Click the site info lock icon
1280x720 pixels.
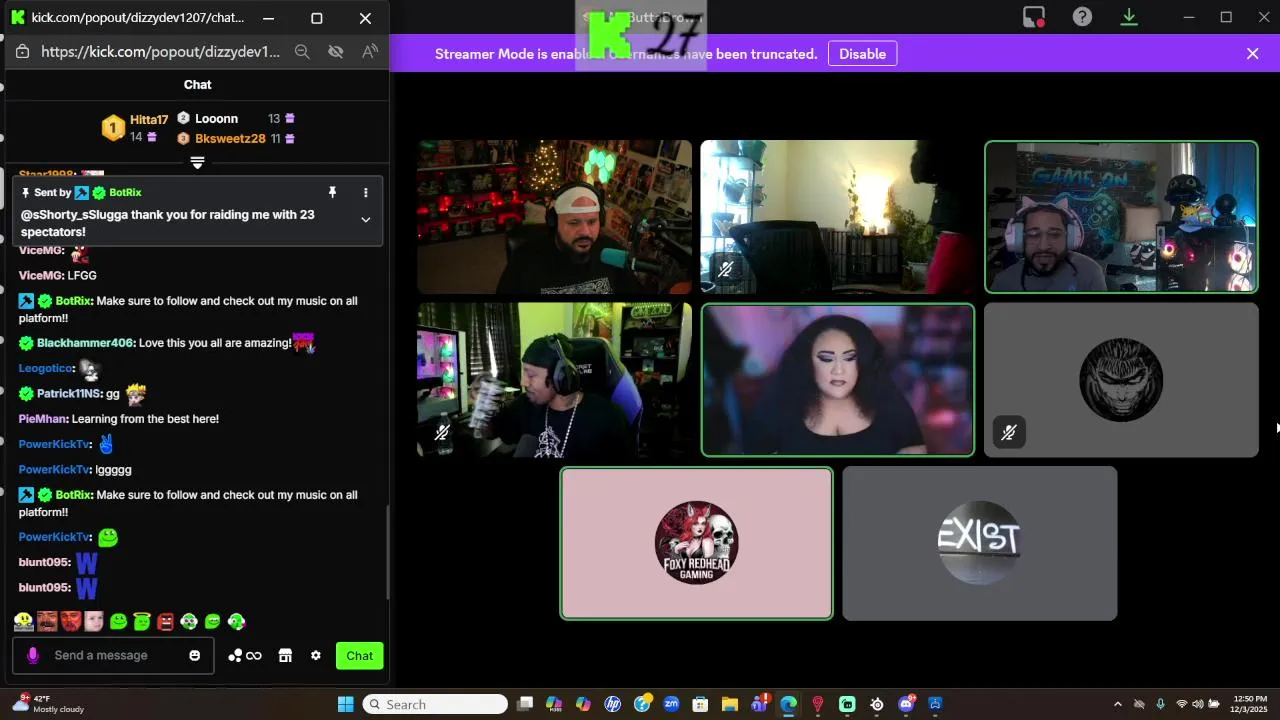tap(22, 52)
